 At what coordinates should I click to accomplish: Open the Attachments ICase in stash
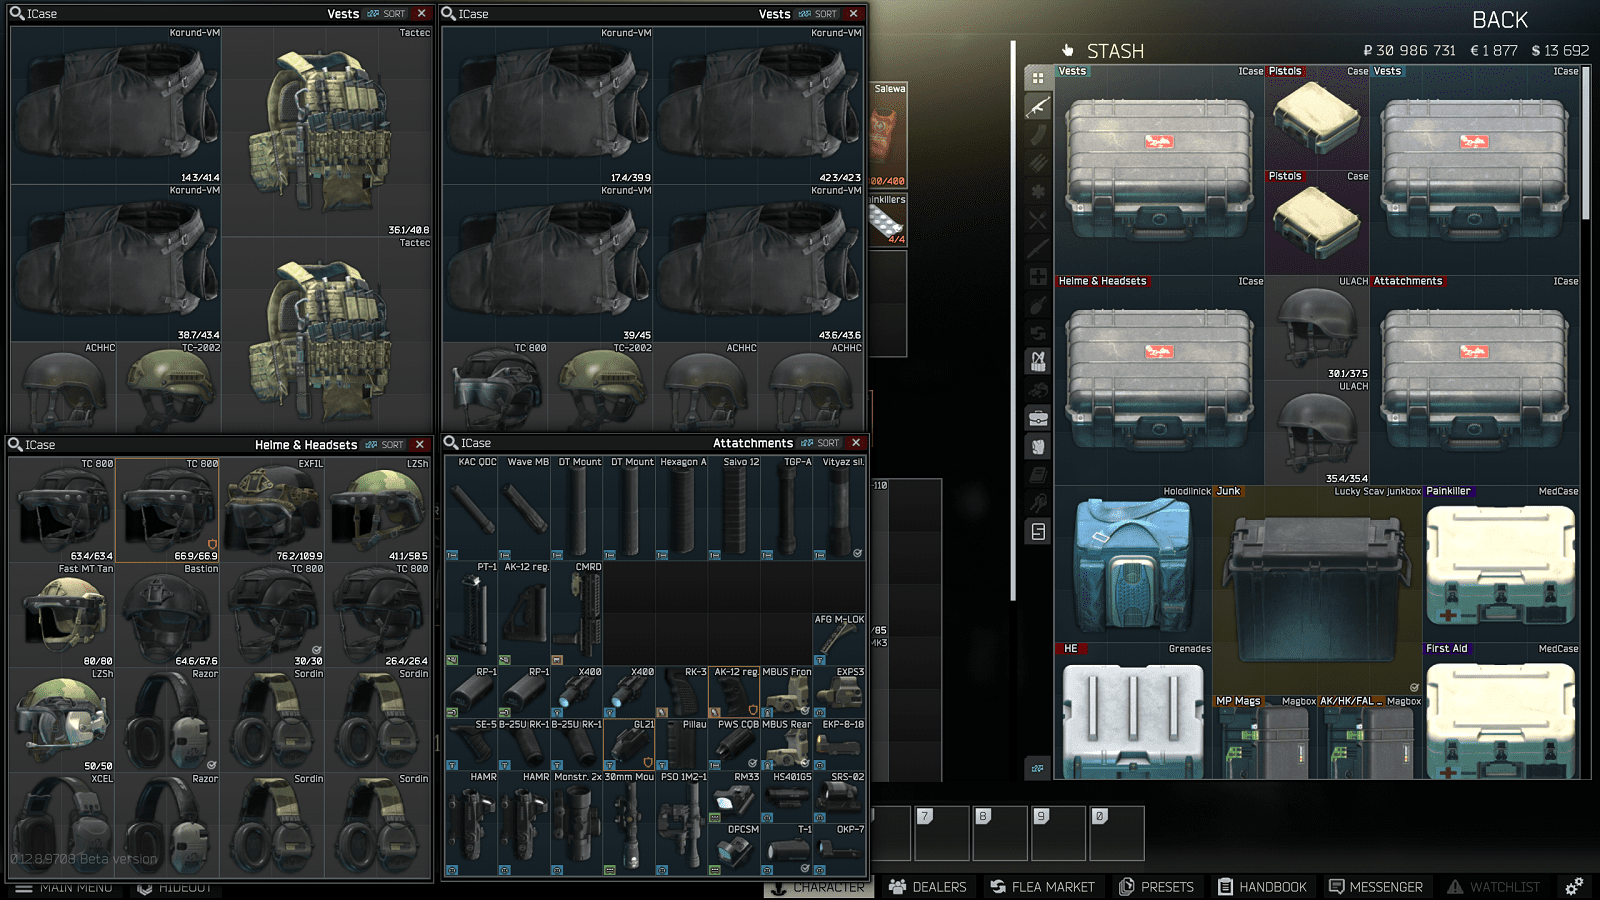pos(1475,380)
